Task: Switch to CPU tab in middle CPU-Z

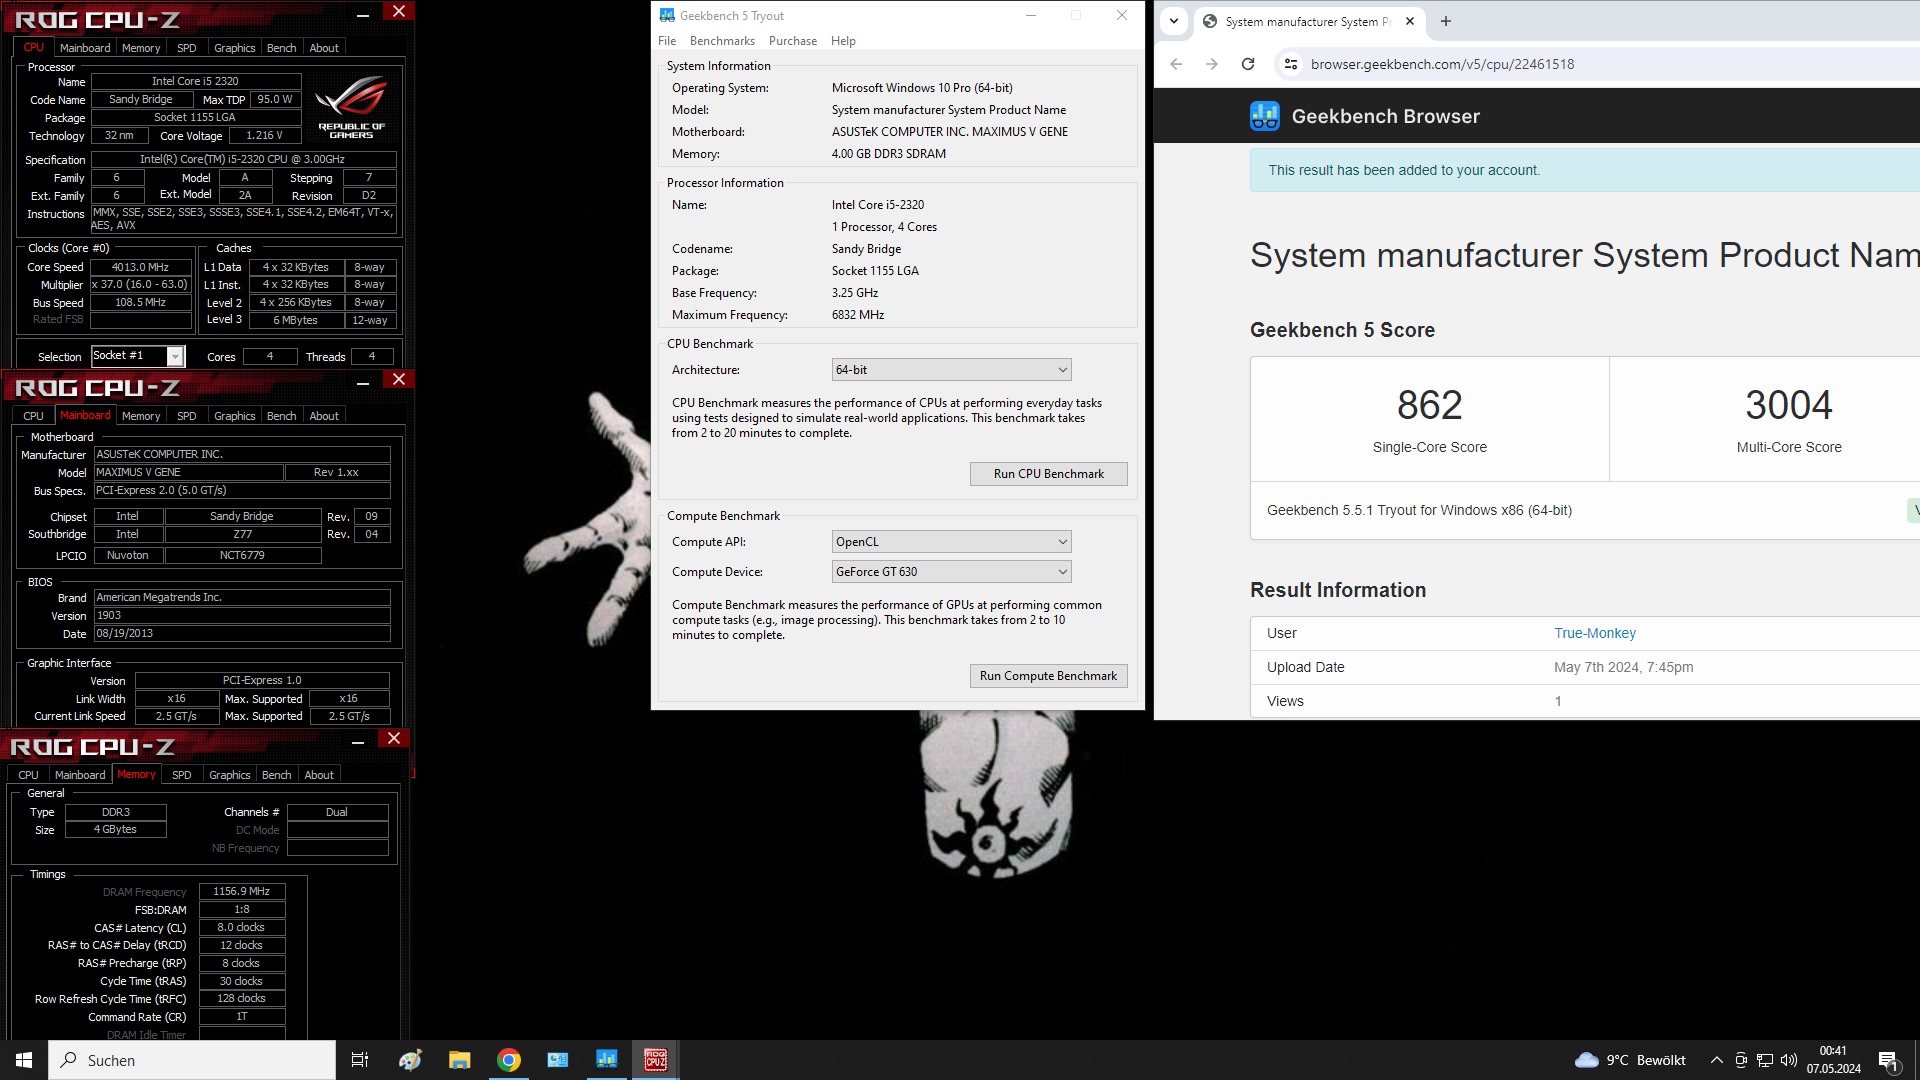Action: [34, 416]
